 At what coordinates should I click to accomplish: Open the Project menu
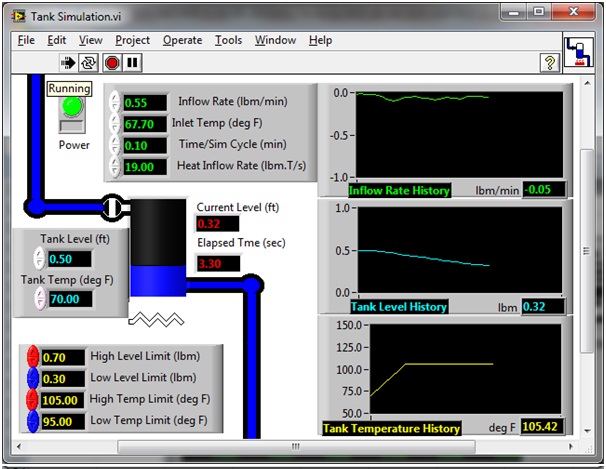132,40
